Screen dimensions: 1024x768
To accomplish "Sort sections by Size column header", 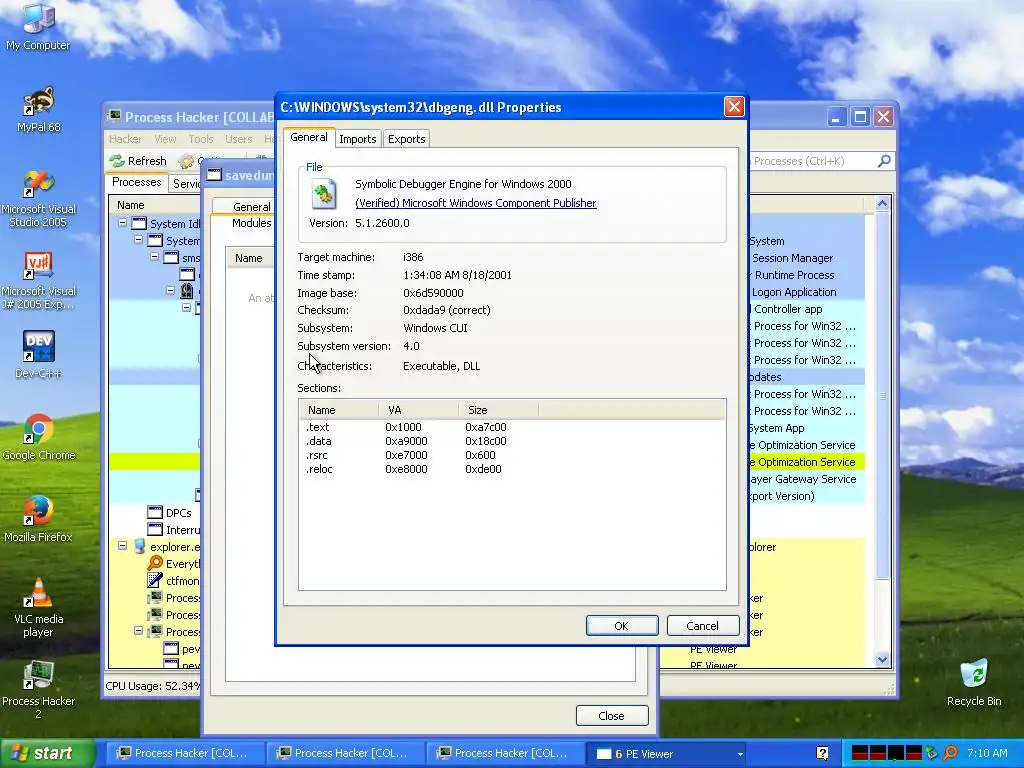I will tap(499, 409).
